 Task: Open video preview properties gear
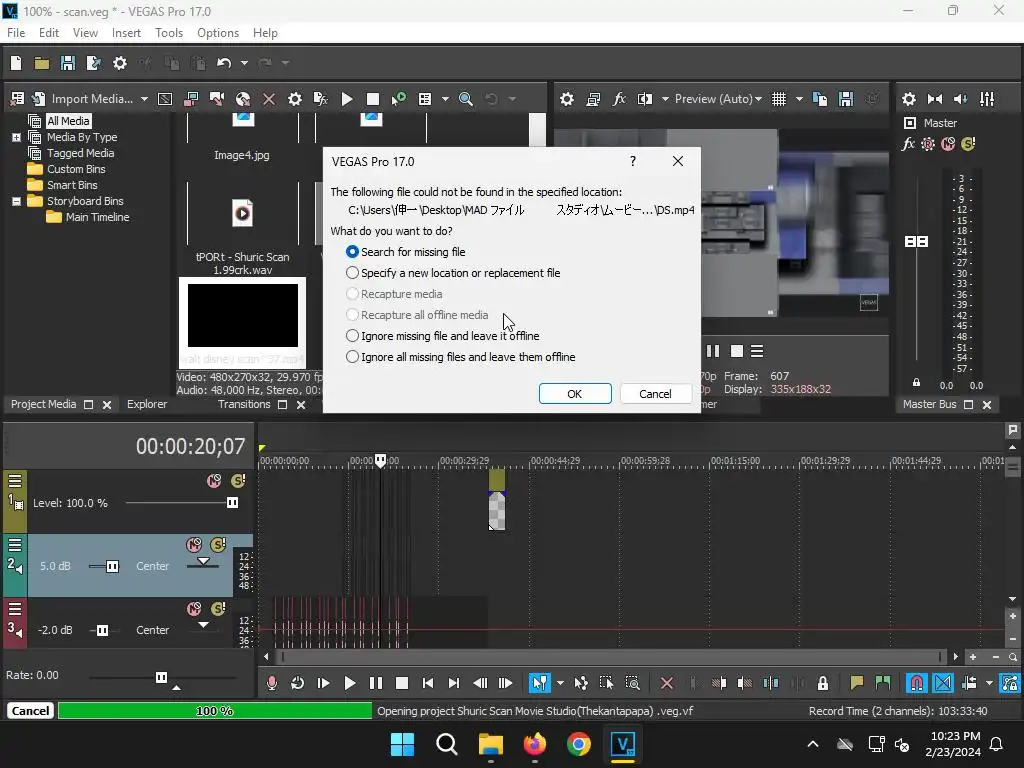567,99
